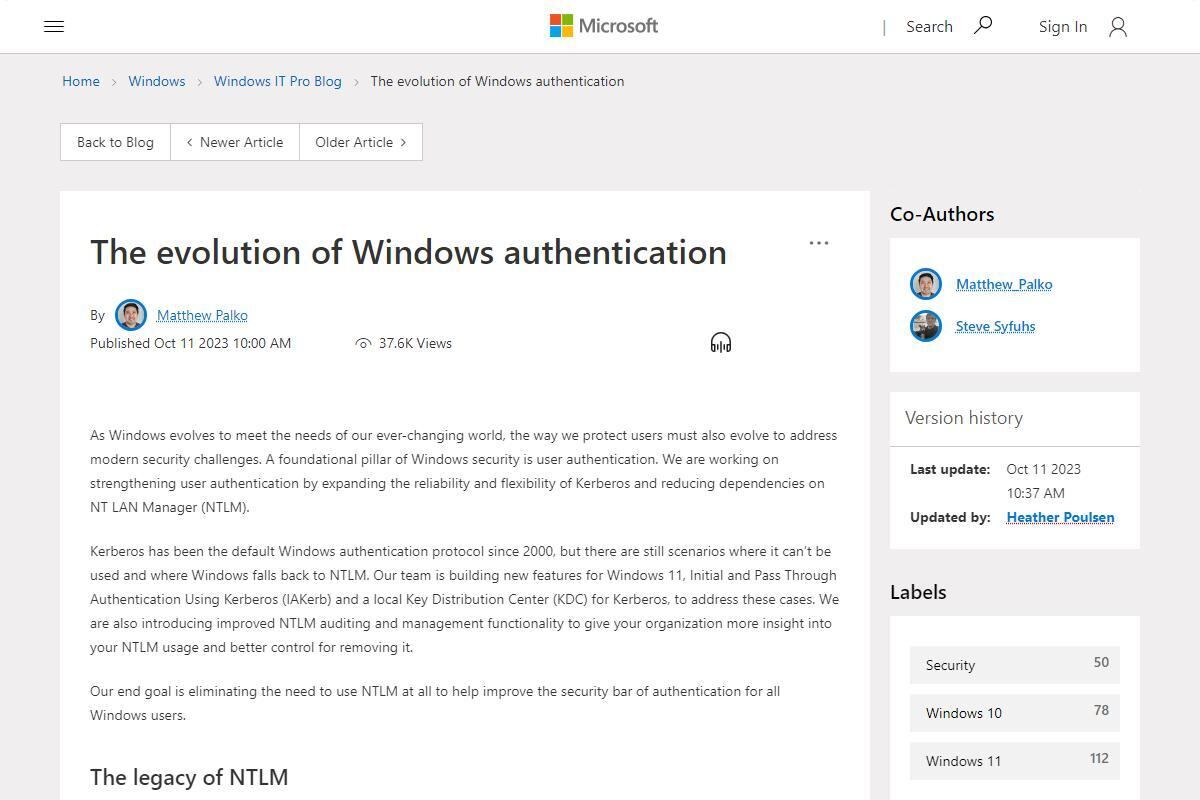Viewport: 1200px width, 800px height.
Task: Select the Windows 11 label
Action: pyautogui.click(x=1015, y=761)
